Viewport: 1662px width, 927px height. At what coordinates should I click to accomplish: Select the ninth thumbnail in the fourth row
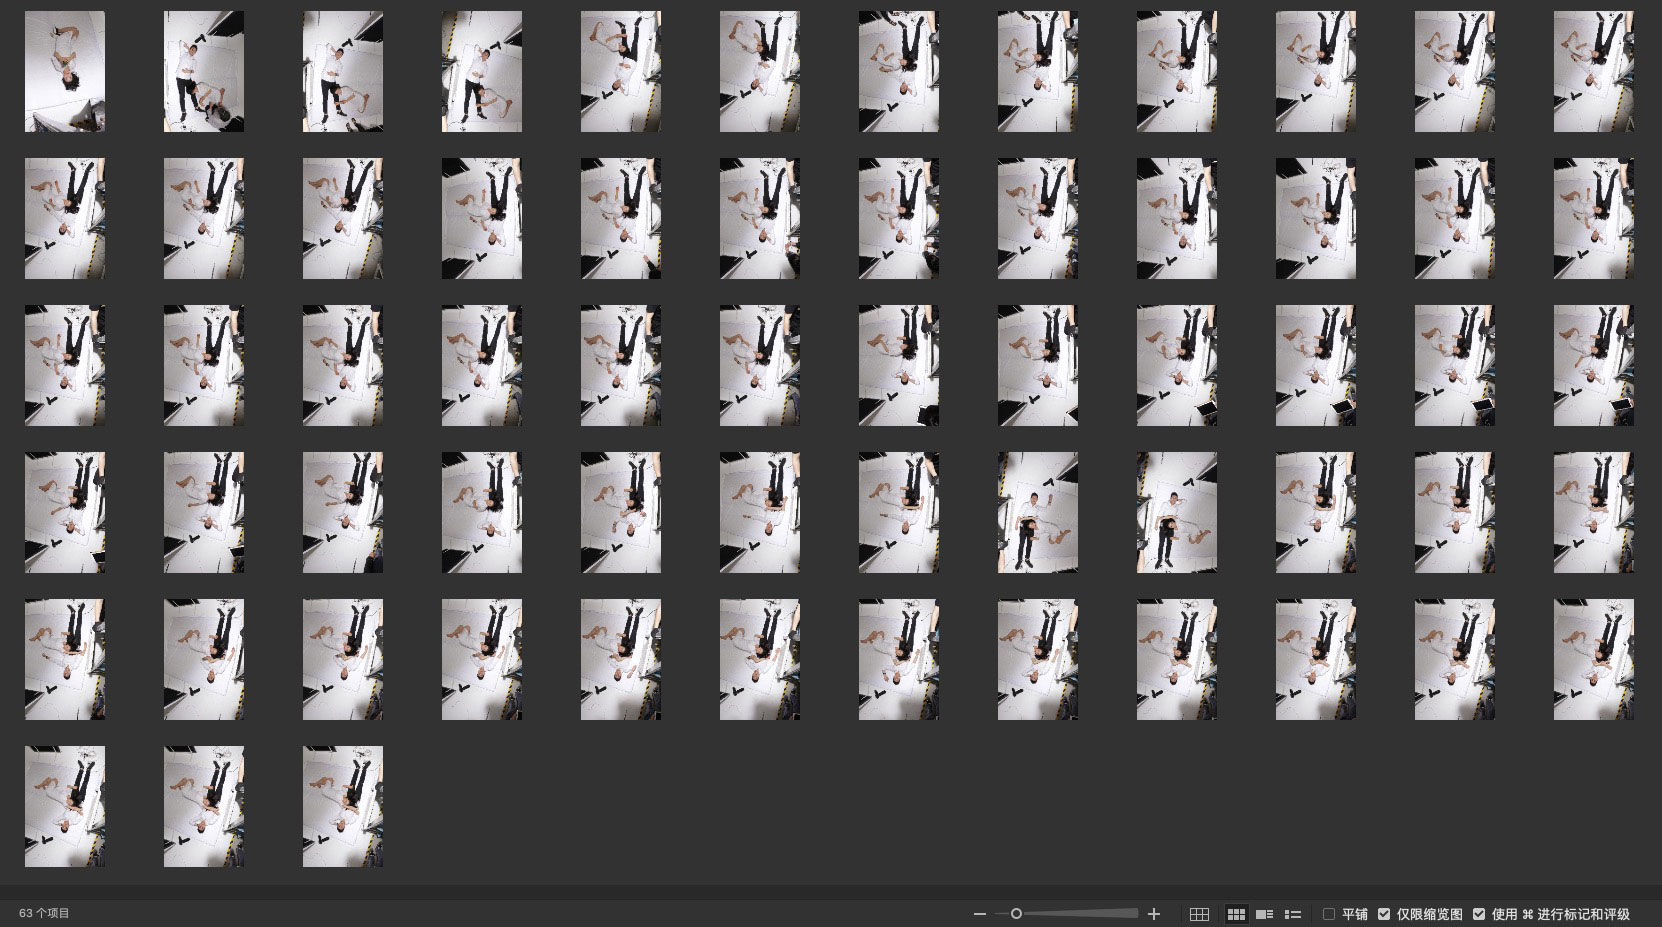(x=1176, y=512)
